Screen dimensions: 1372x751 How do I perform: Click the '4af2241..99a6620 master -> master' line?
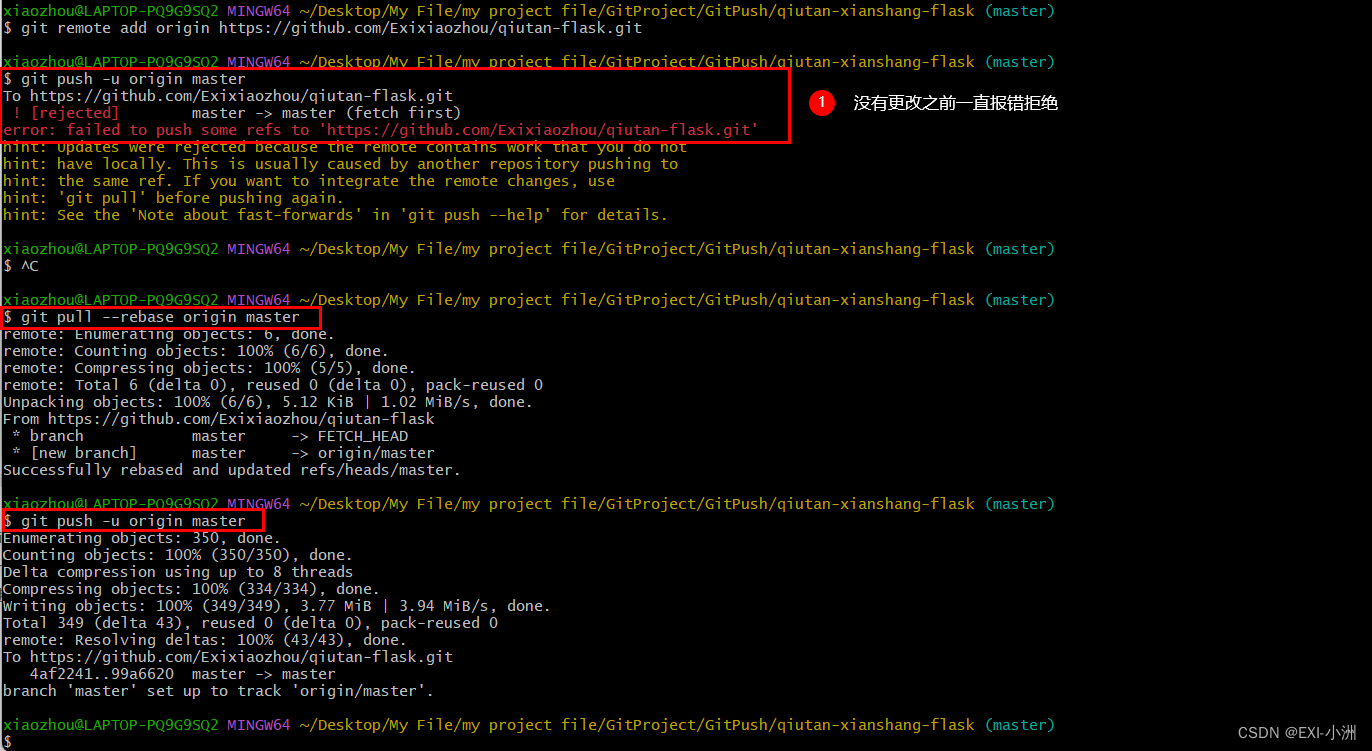pos(183,674)
